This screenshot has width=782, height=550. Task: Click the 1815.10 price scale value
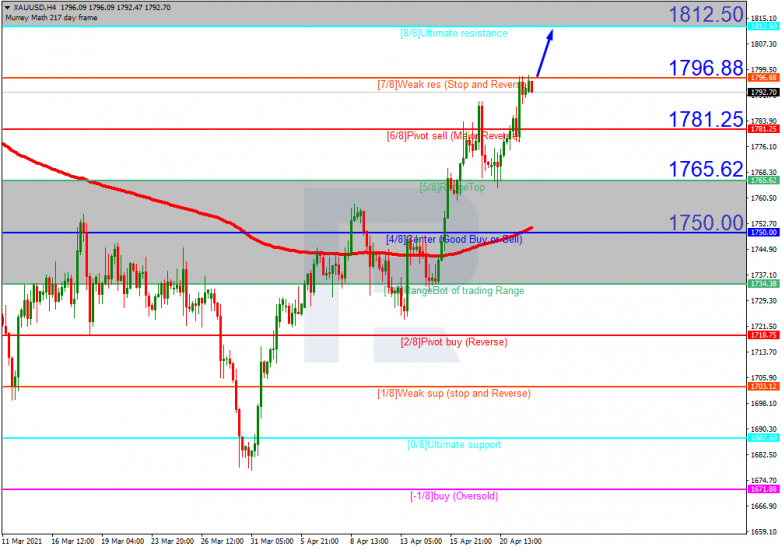pos(764,18)
